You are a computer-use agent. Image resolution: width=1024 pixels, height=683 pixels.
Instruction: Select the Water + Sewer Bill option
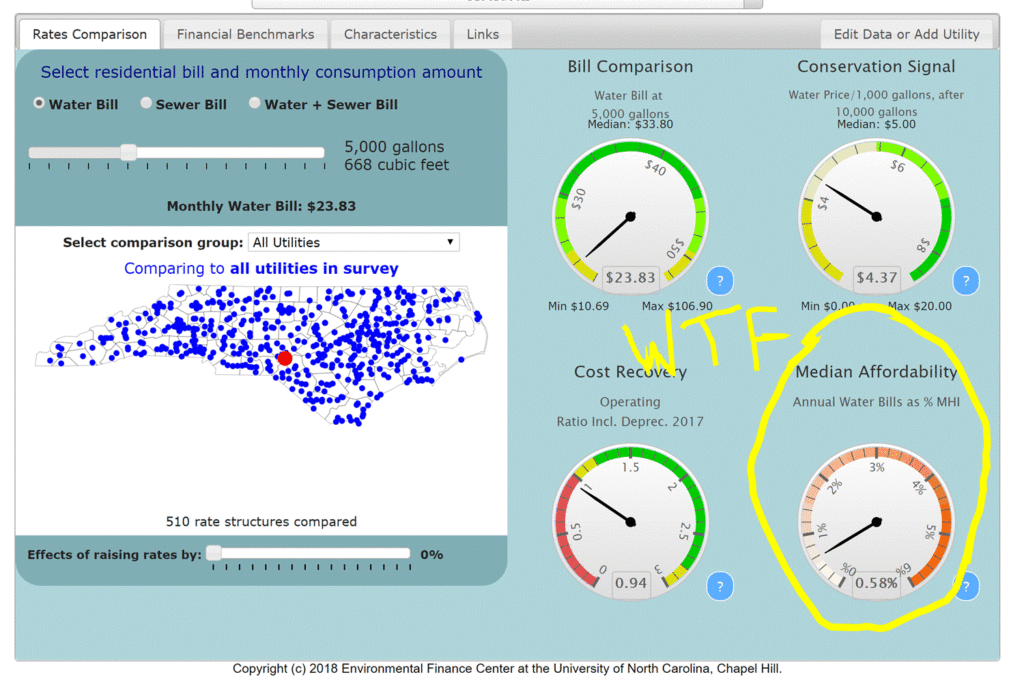pos(255,103)
